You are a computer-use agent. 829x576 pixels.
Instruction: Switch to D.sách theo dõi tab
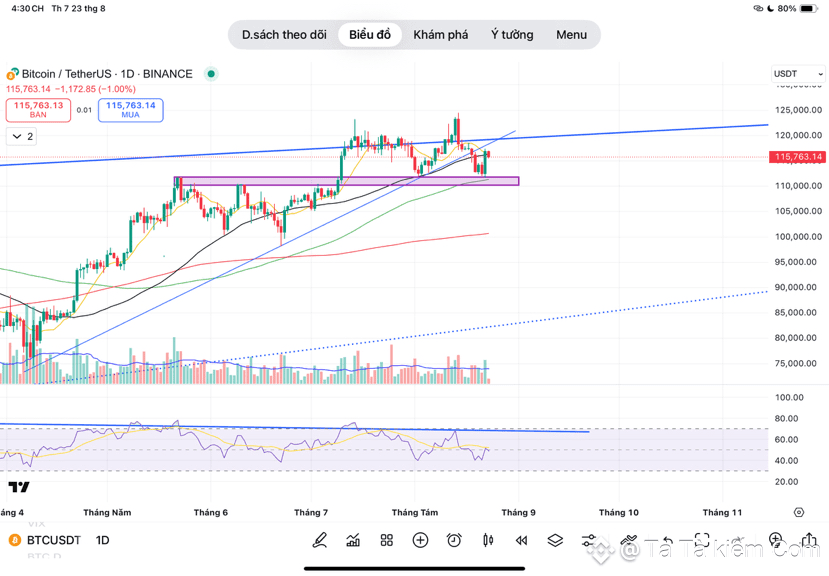[284, 35]
